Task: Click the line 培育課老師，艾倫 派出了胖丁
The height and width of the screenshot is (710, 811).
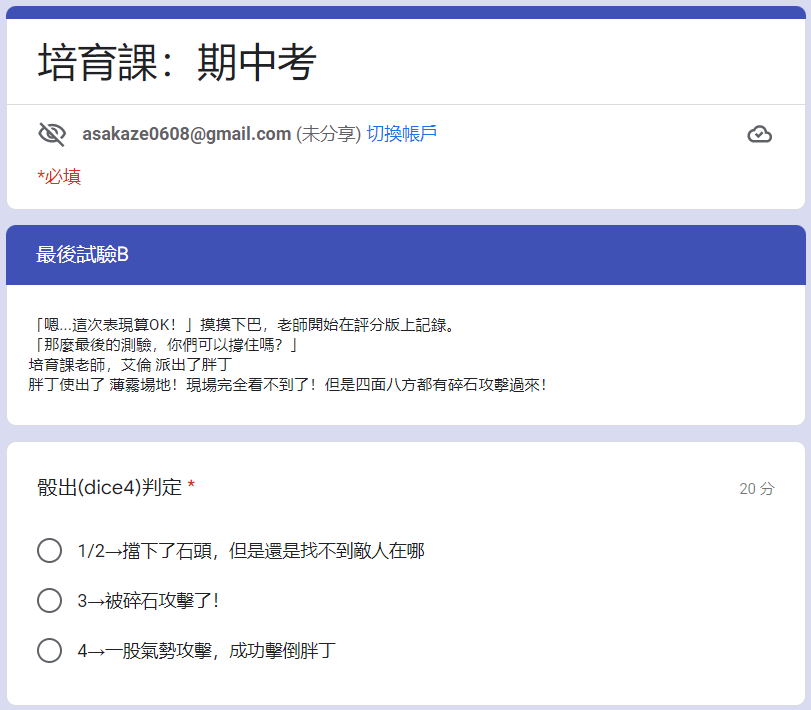Action: (130, 365)
